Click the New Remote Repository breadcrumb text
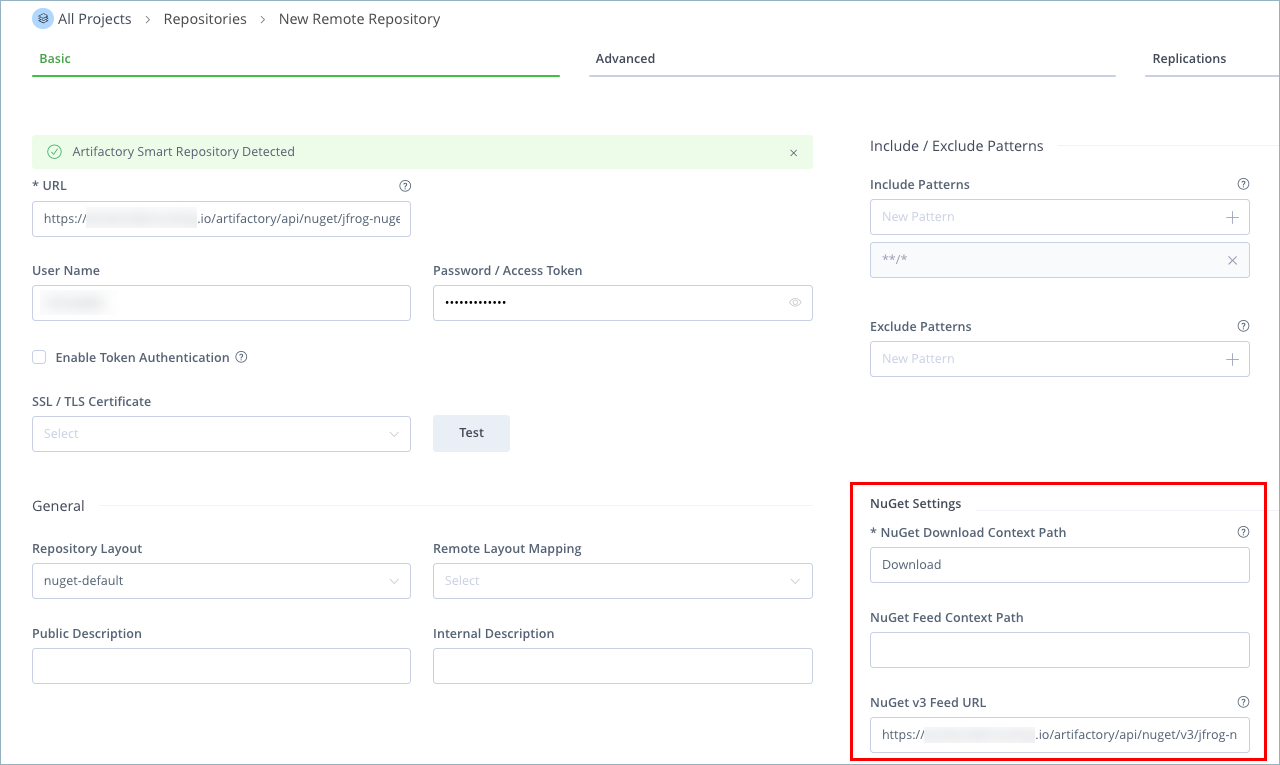 point(359,19)
